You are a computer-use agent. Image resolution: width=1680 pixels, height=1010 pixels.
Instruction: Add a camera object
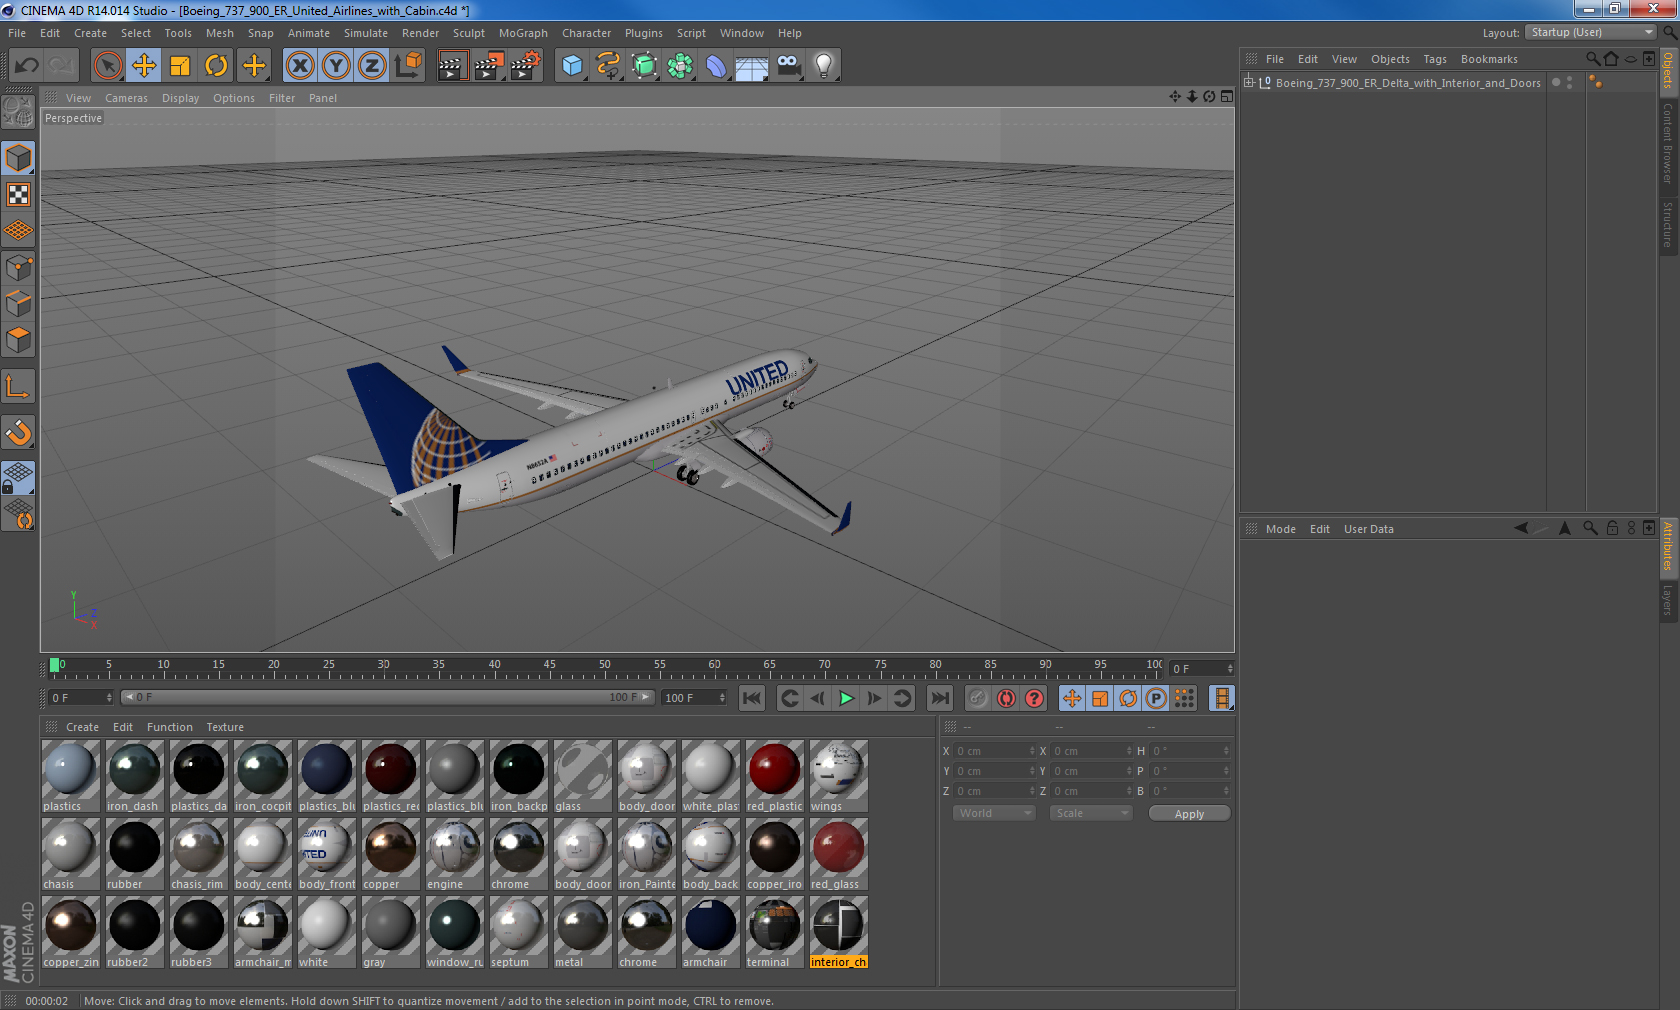(x=788, y=66)
